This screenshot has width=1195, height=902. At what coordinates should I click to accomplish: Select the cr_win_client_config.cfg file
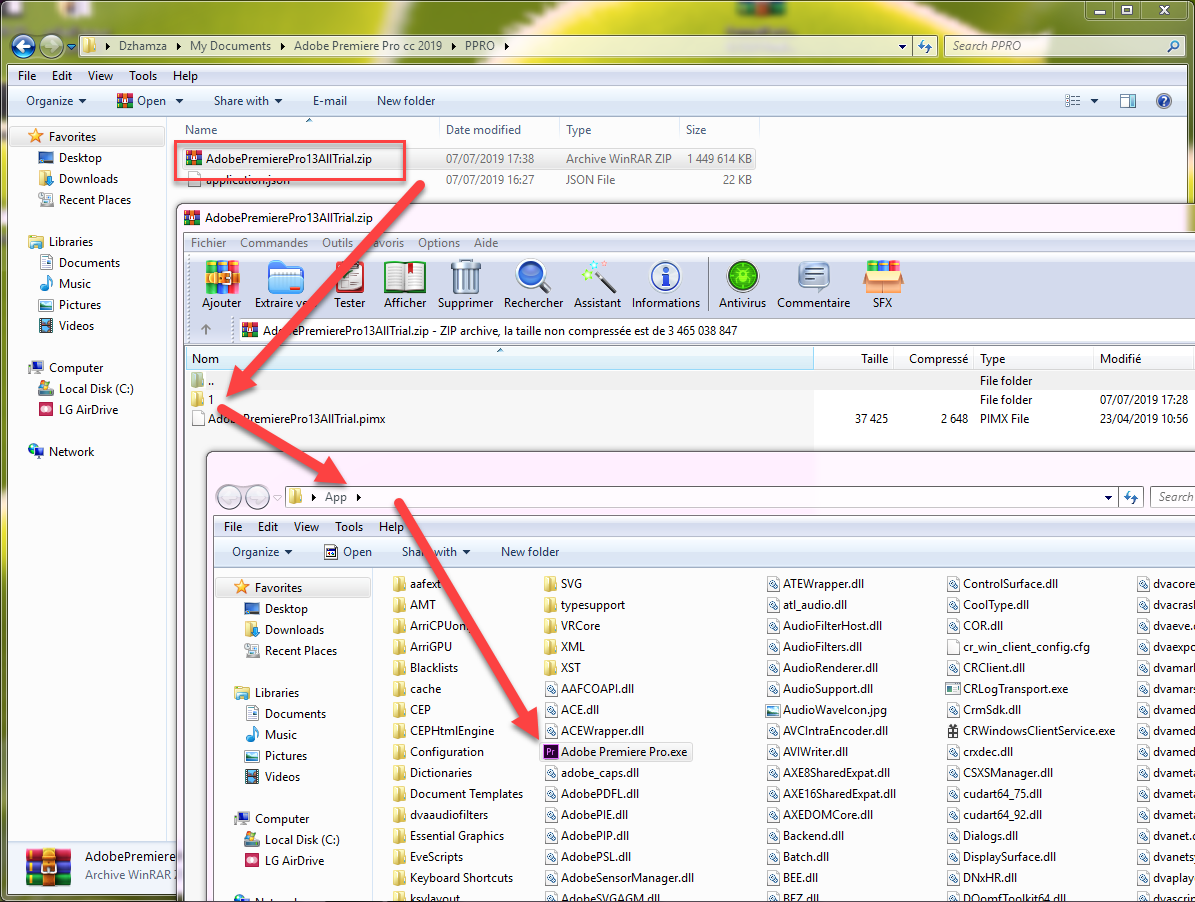[x=1017, y=647]
